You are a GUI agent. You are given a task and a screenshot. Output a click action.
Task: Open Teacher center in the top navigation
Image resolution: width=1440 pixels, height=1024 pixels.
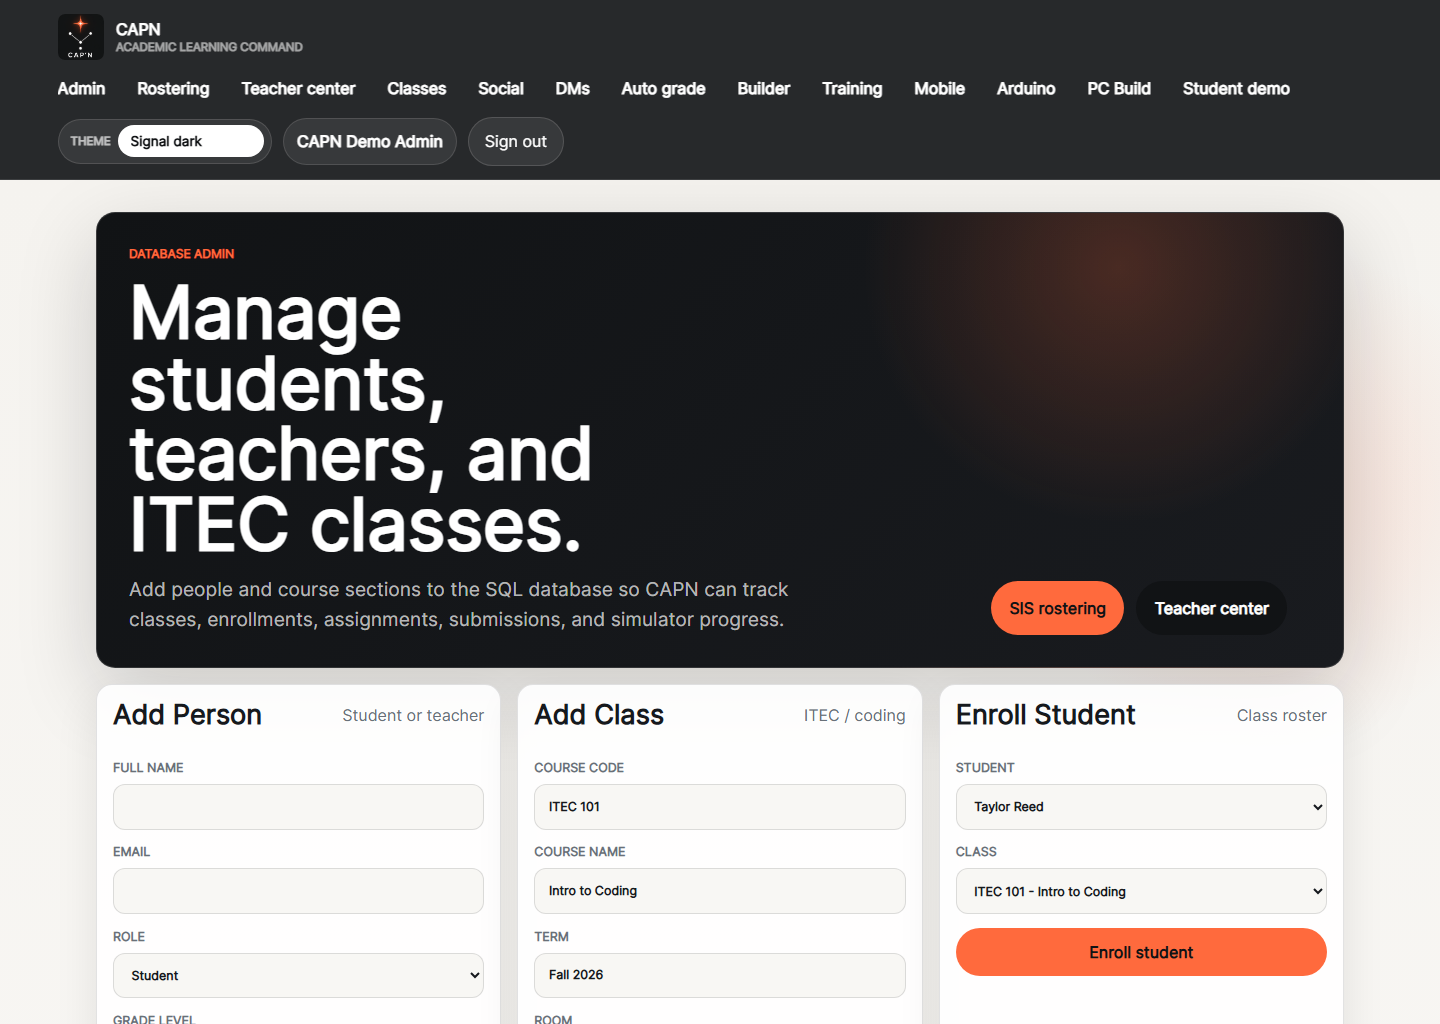click(298, 89)
